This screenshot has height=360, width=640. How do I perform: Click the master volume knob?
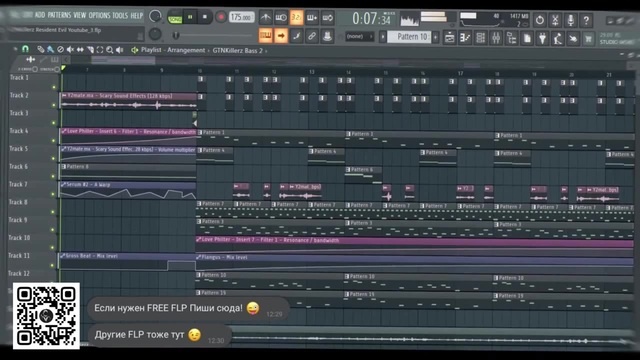pyautogui.click(x=155, y=16)
